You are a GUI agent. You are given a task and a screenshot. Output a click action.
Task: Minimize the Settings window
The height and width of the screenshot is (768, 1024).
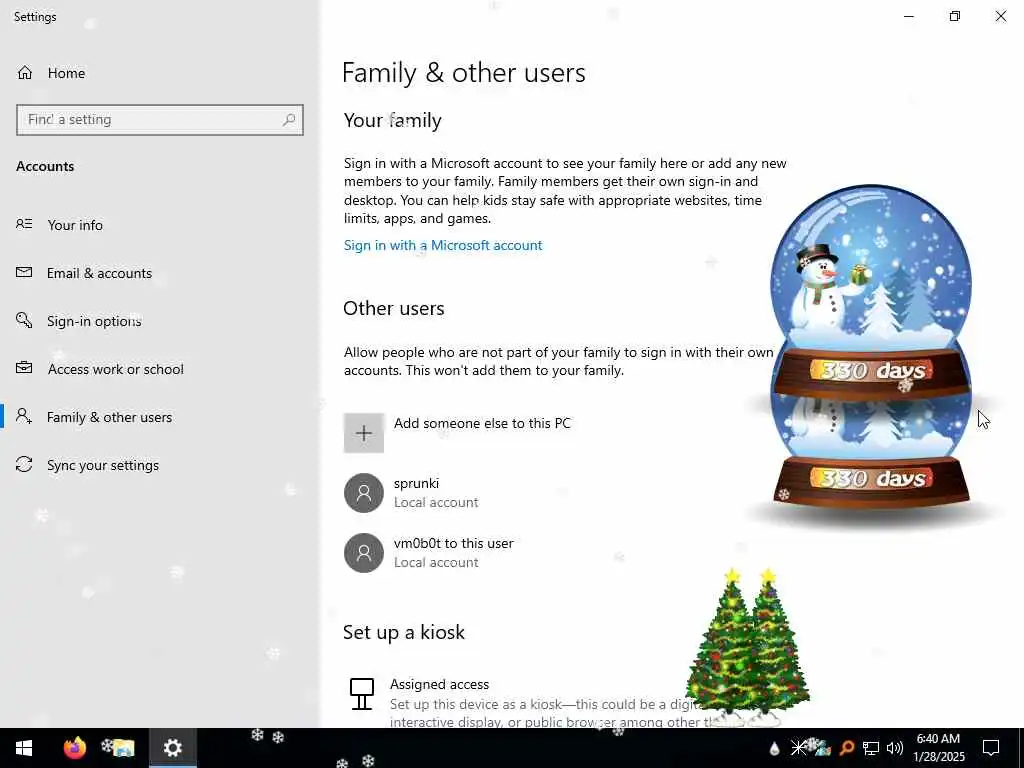pyautogui.click(x=909, y=16)
